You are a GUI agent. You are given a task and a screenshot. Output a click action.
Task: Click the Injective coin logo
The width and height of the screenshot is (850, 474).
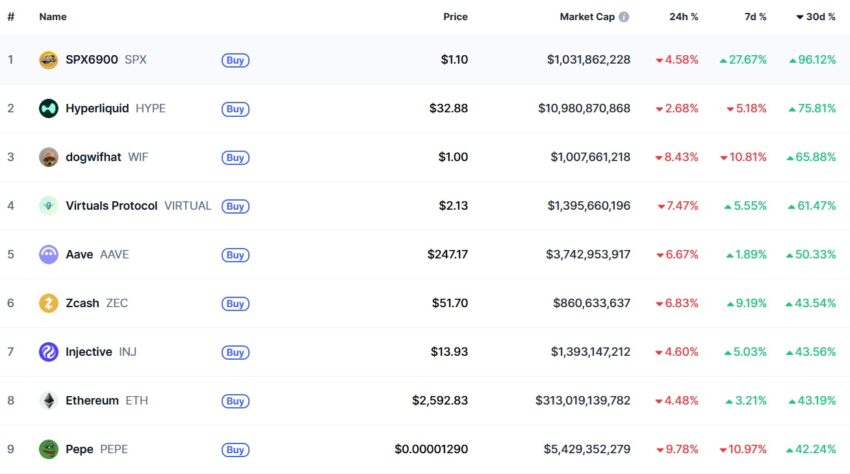pyautogui.click(x=48, y=352)
